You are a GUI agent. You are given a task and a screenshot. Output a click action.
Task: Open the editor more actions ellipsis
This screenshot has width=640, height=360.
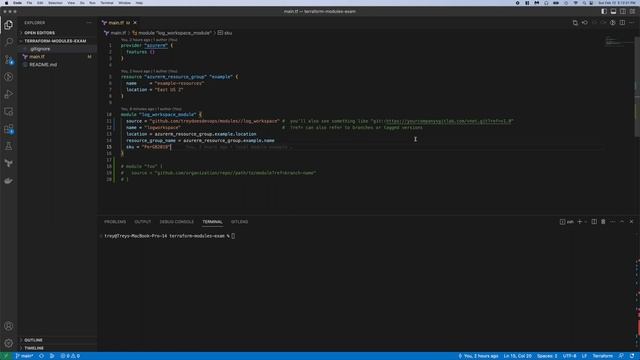631,23
